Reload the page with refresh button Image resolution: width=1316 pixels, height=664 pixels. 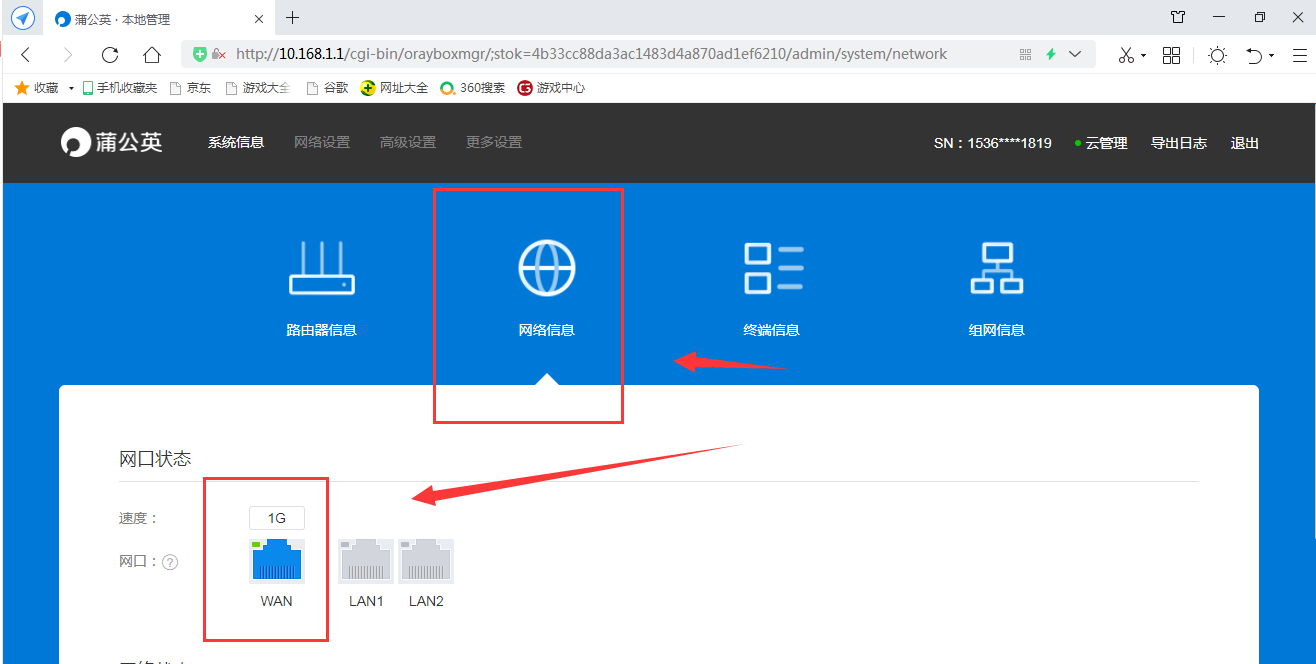[110, 55]
